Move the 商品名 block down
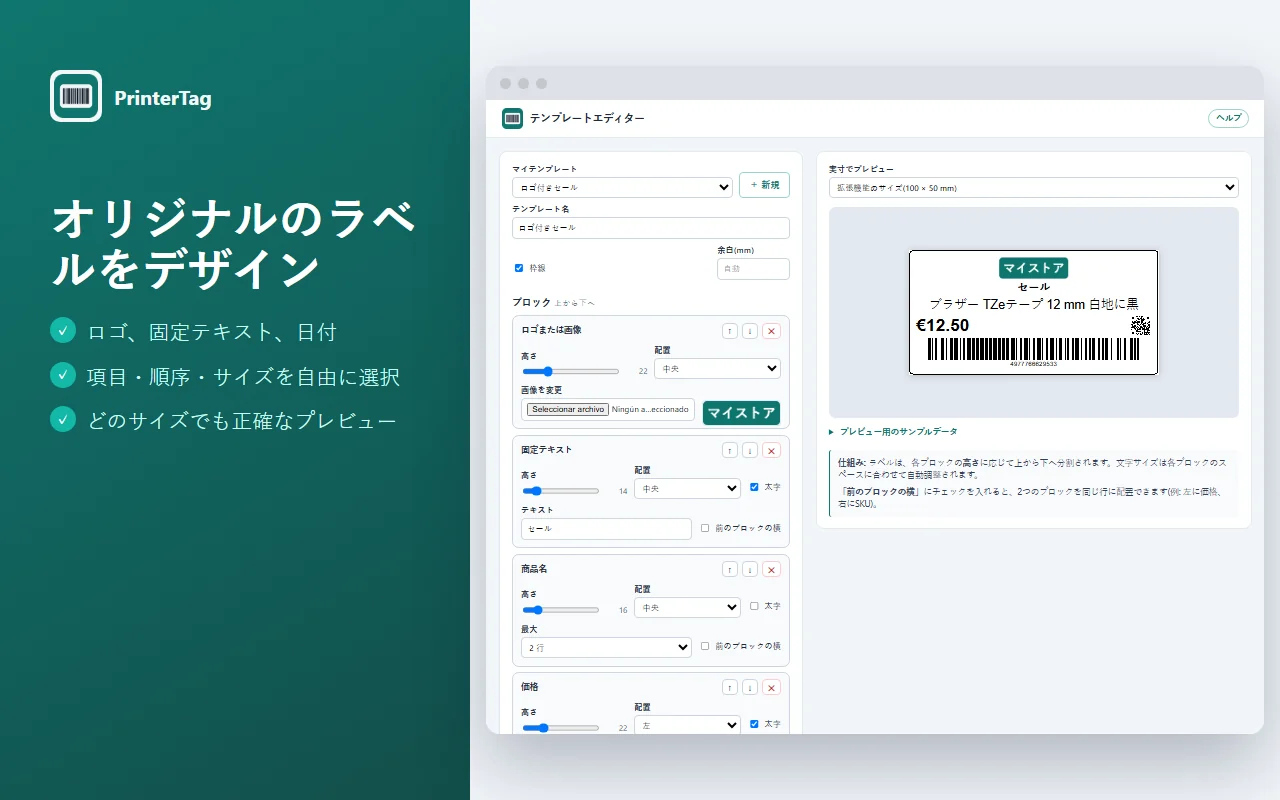 point(750,569)
